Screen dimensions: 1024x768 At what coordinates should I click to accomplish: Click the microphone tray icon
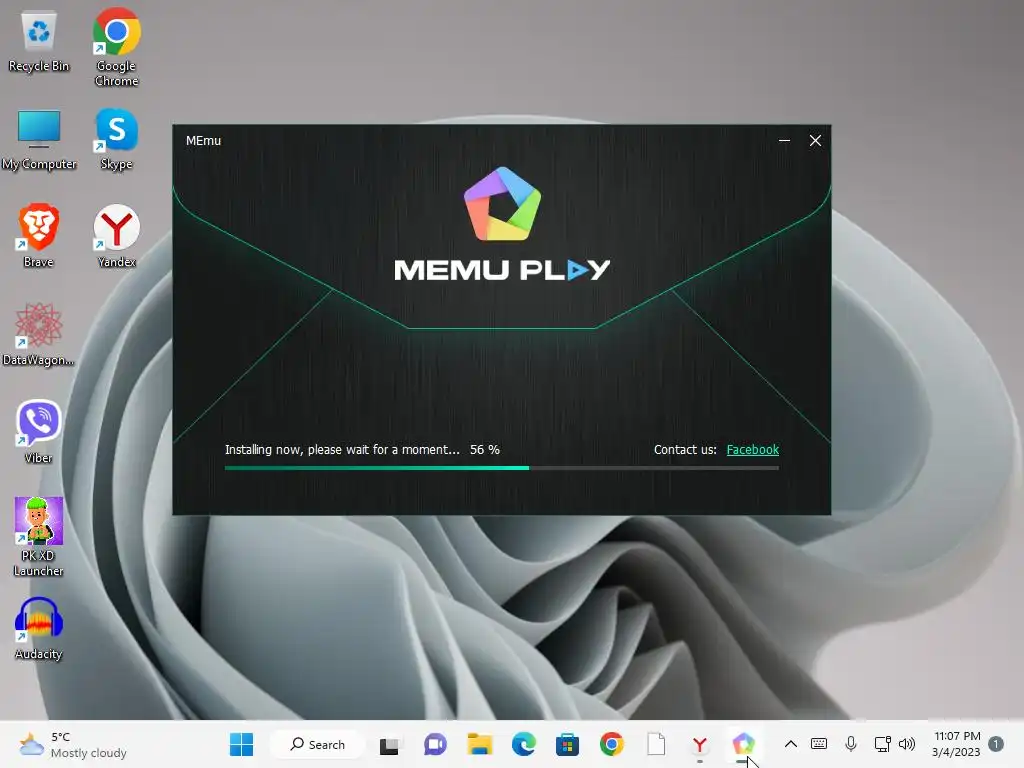click(850, 744)
